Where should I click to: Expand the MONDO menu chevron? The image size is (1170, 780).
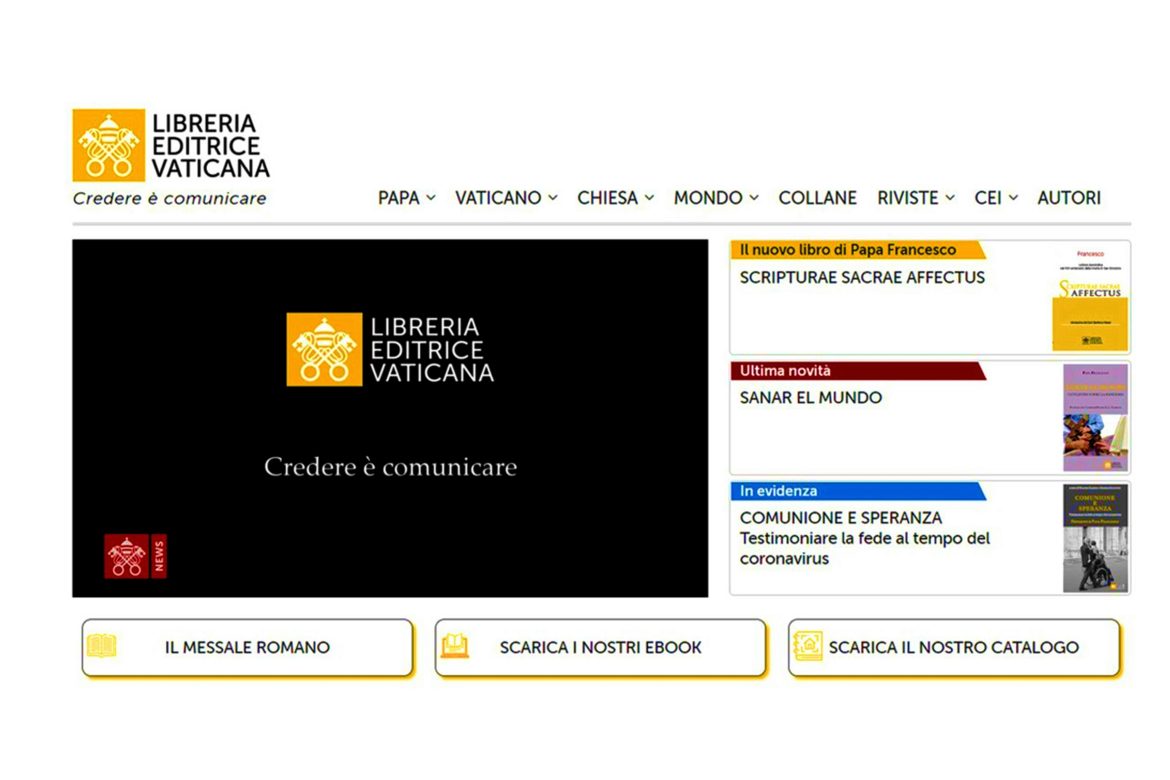pyautogui.click(x=754, y=198)
